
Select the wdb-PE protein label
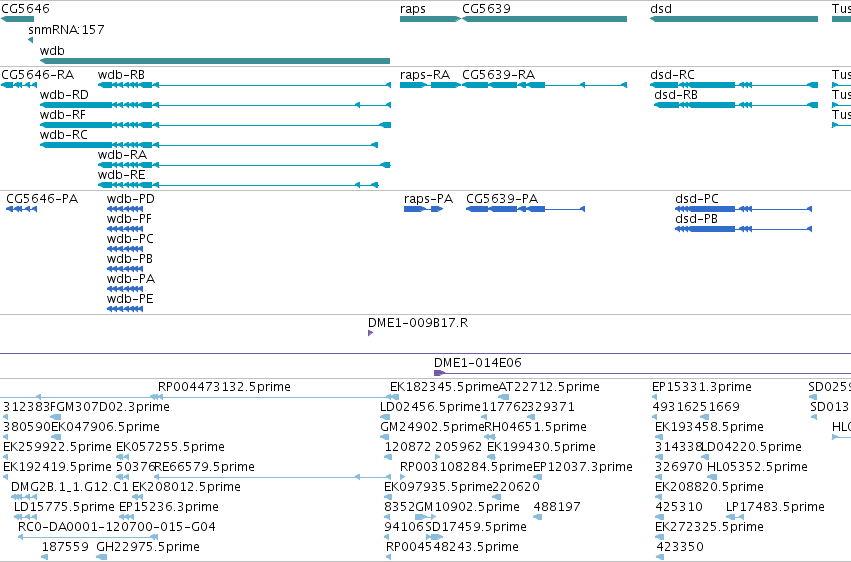coord(130,299)
